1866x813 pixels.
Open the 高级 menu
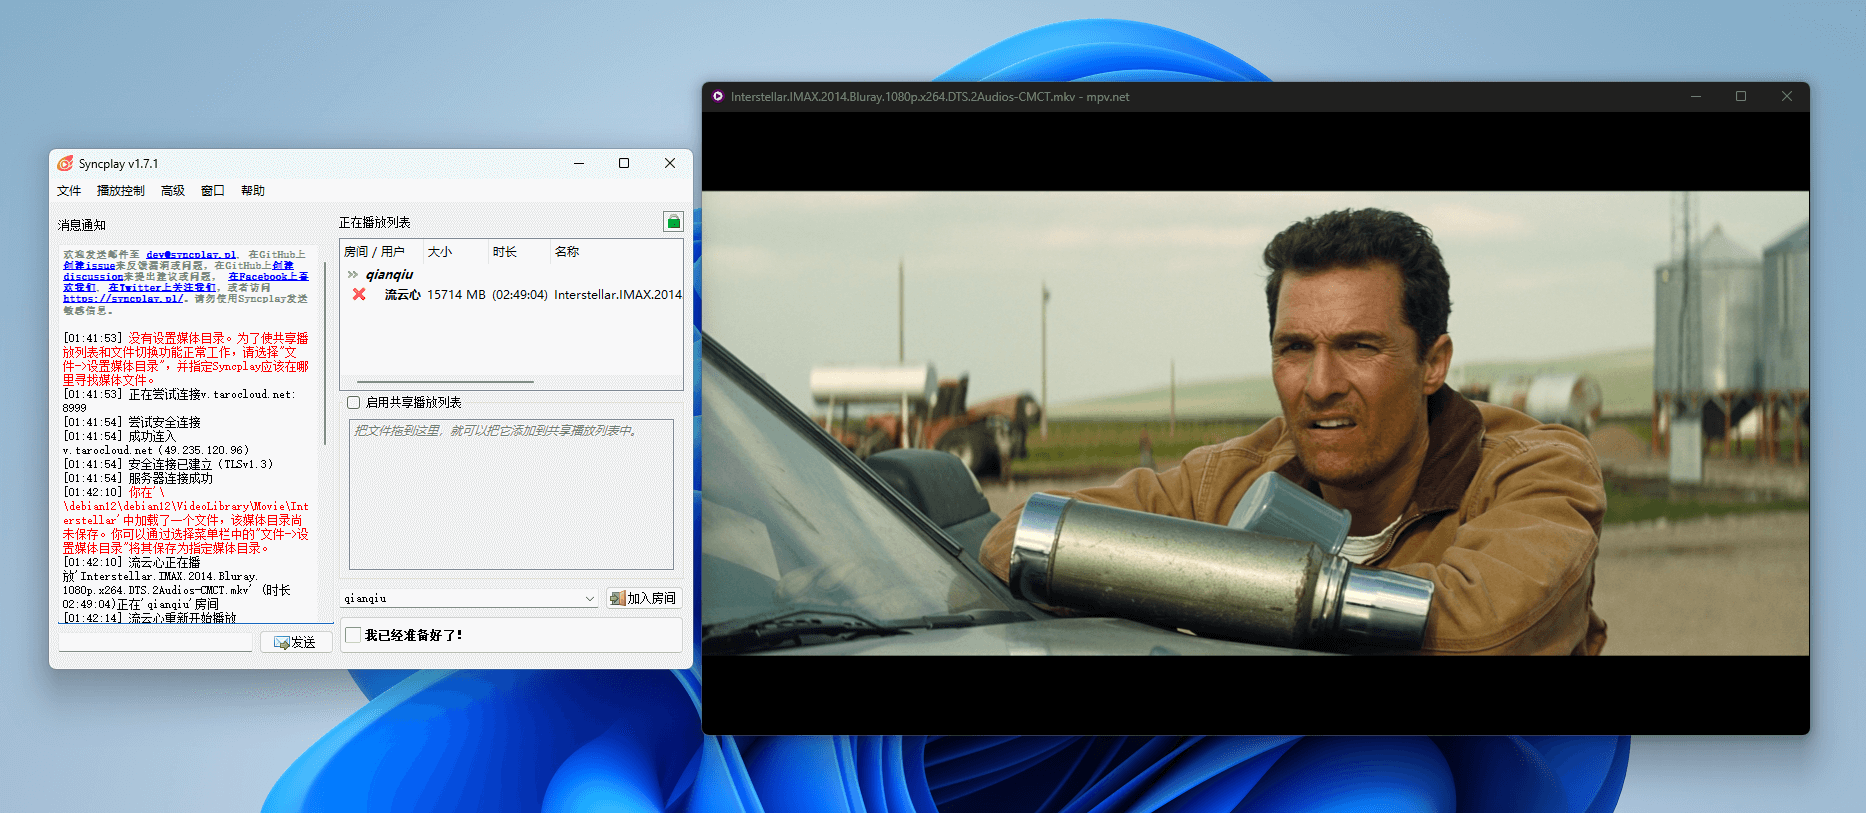173,191
